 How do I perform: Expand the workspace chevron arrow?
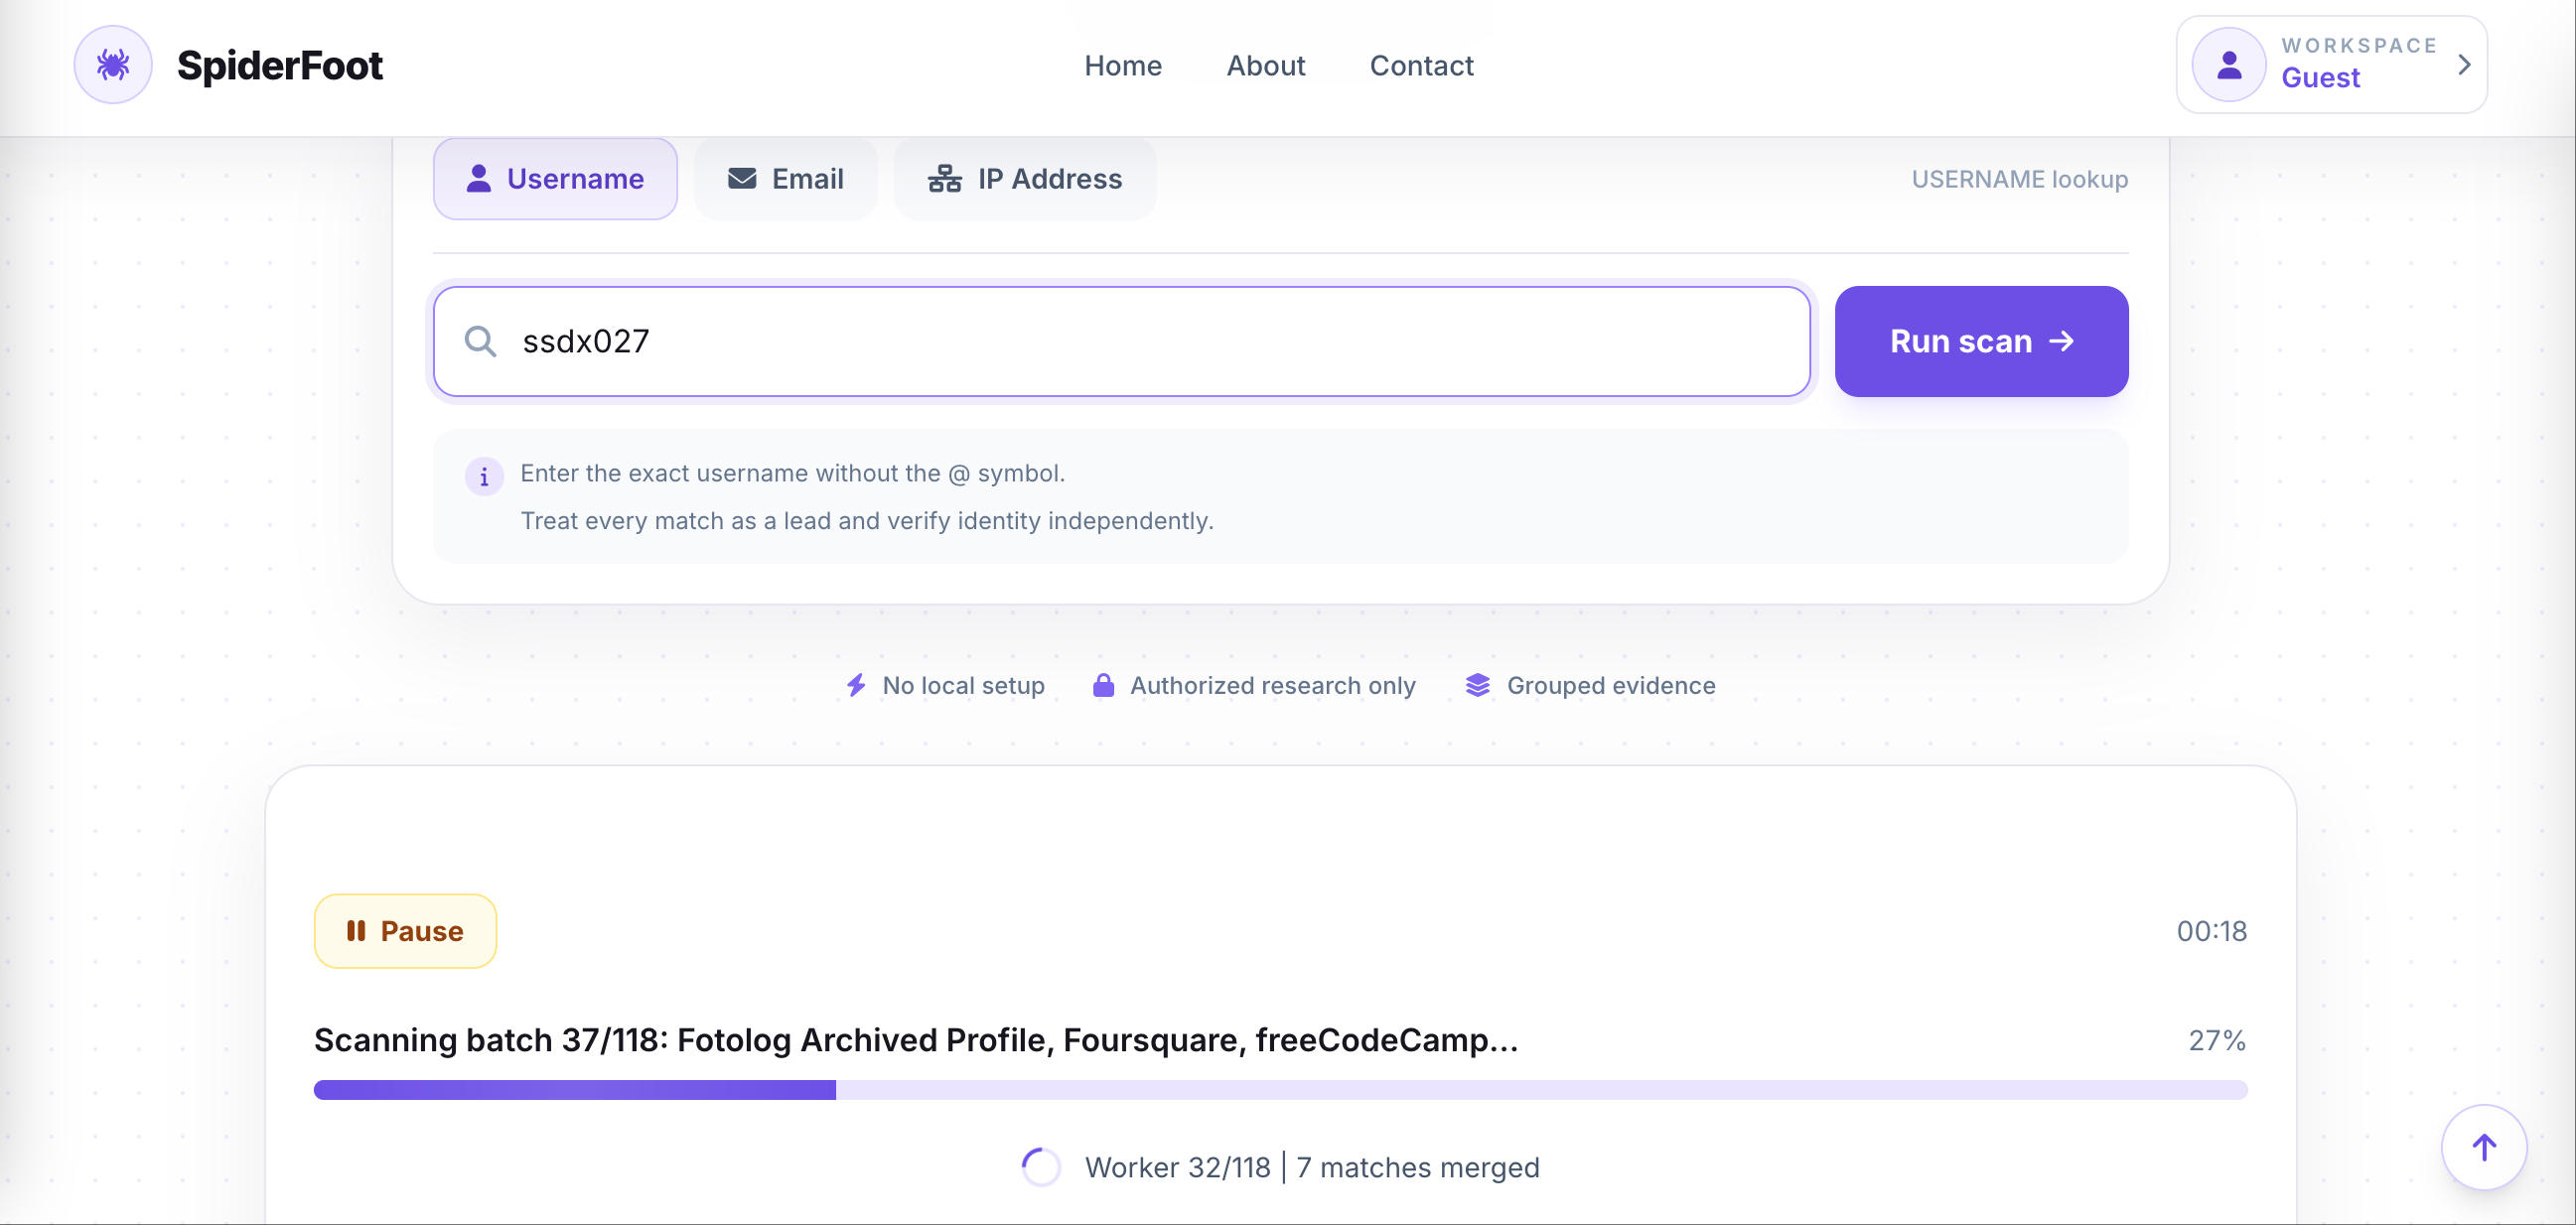point(2464,65)
